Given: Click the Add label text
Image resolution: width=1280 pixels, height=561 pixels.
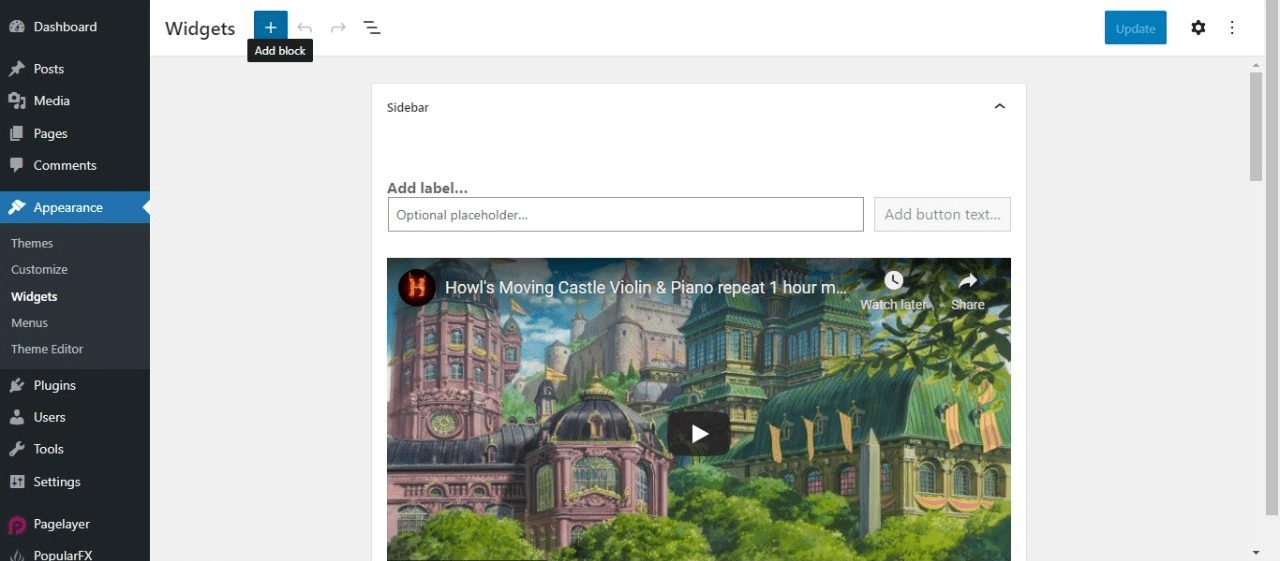Looking at the screenshot, I should [427, 187].
